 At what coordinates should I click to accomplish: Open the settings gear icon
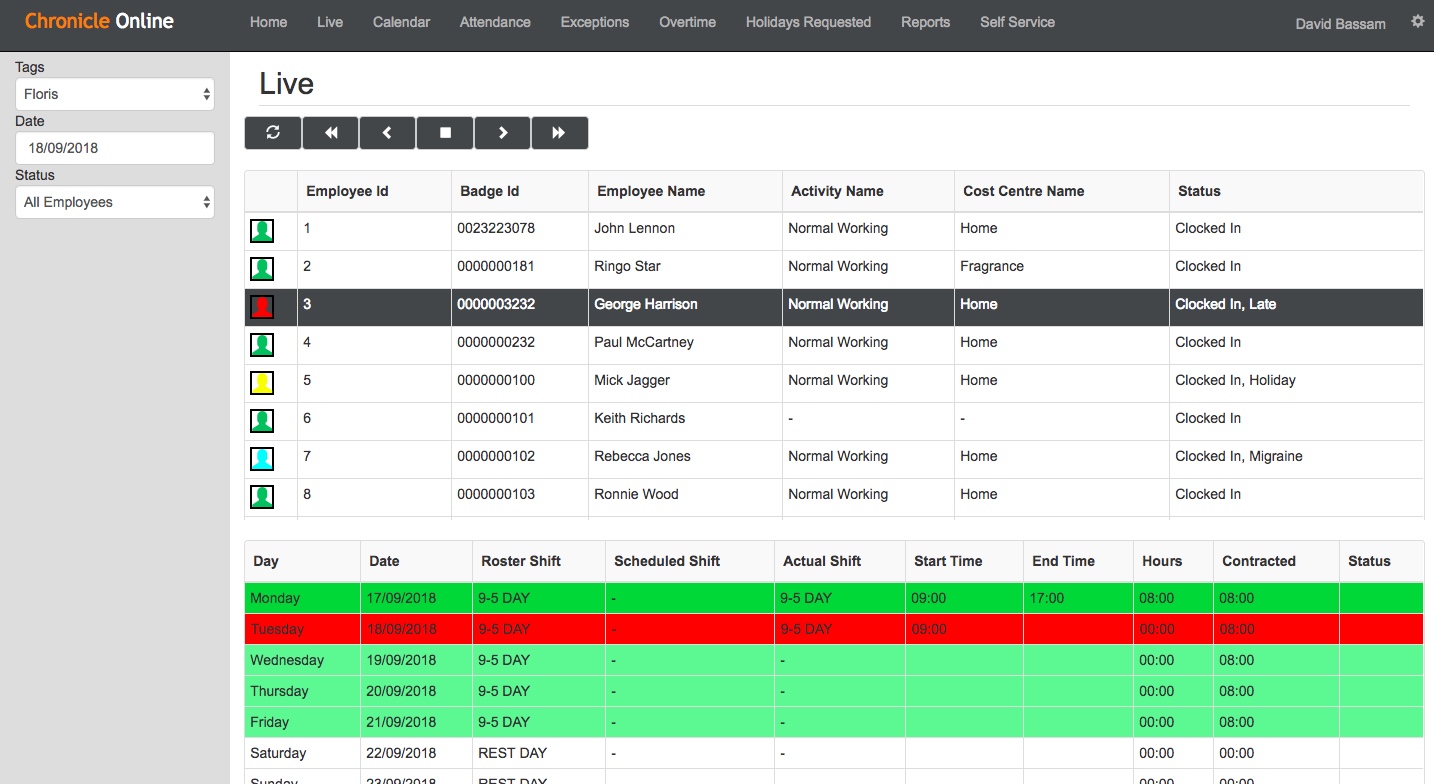pos(1417,21)
